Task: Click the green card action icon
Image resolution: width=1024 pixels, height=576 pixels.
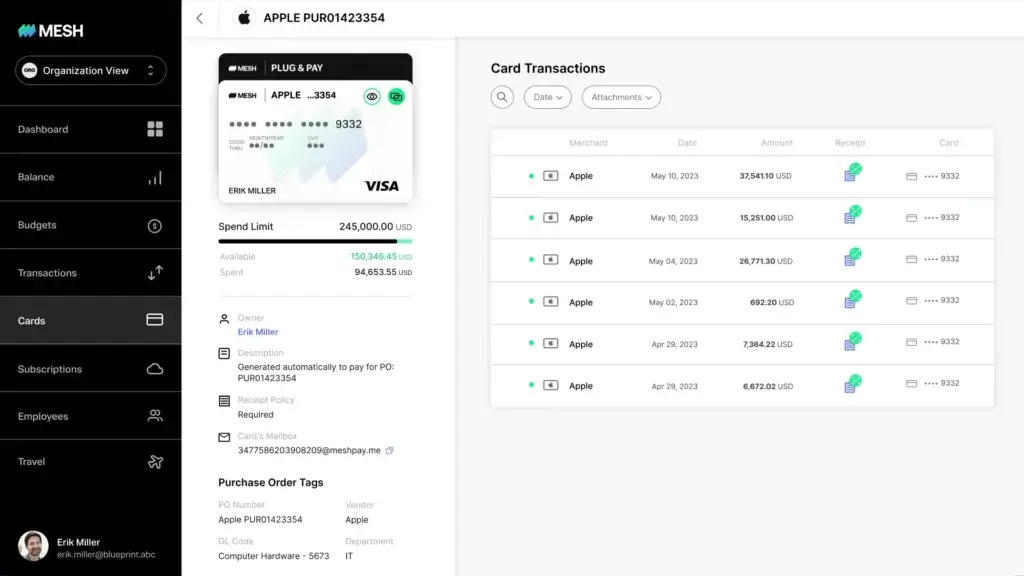Action: [x=396, y=97]
